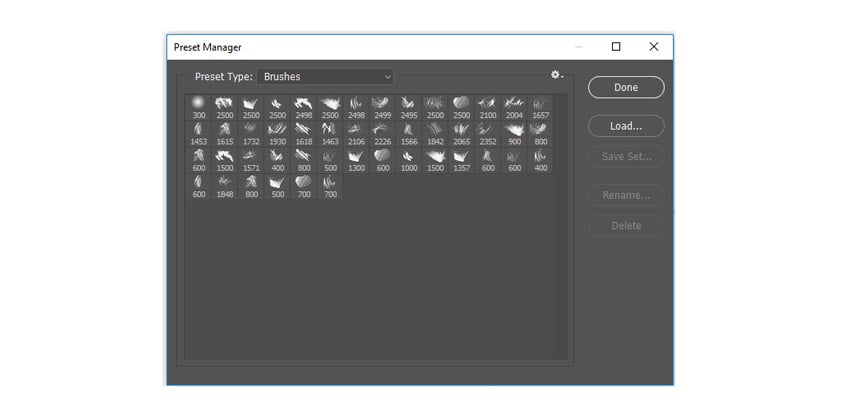
Task: Click the grayed-out Rename... button
Action: [x=626, y=195]
